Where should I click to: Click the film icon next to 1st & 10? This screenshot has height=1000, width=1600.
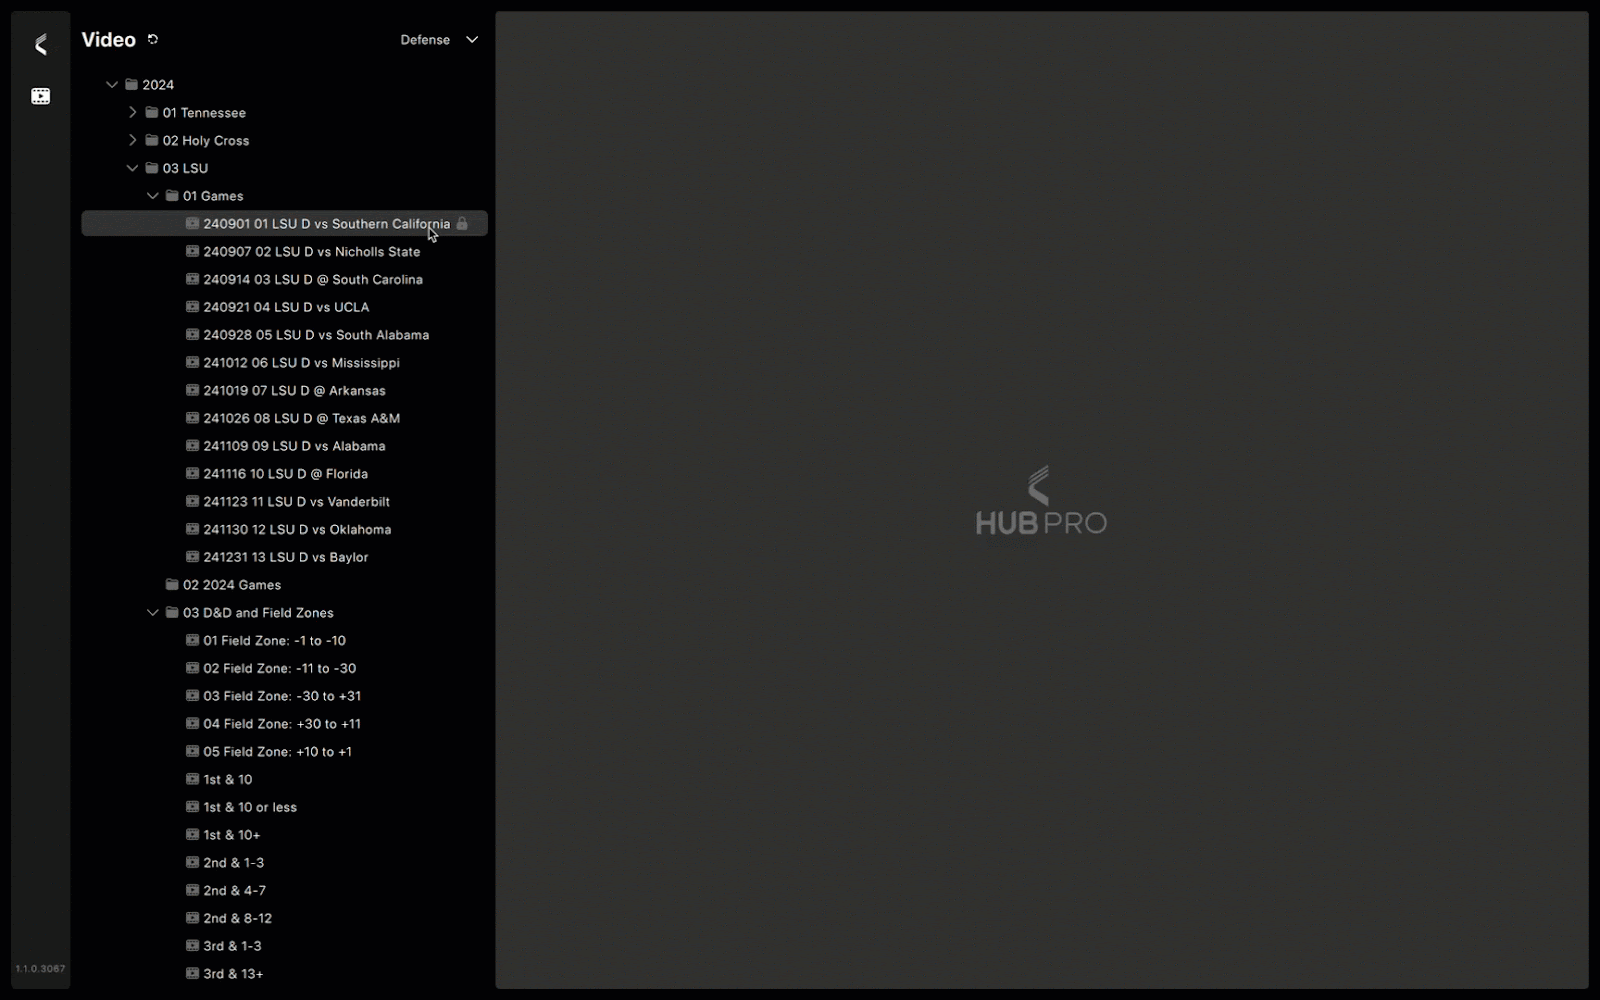pos(192,779)
